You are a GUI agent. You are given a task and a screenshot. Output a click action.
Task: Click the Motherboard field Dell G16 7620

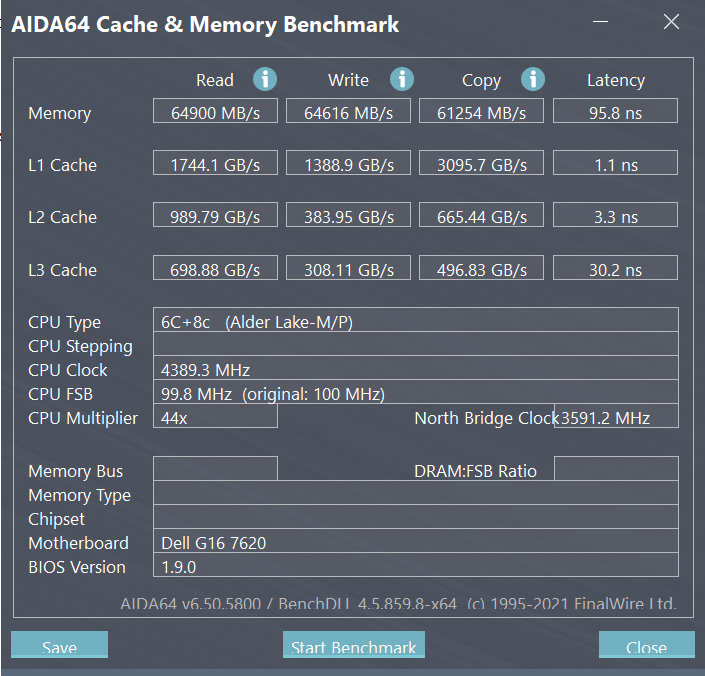click(415, 542)
